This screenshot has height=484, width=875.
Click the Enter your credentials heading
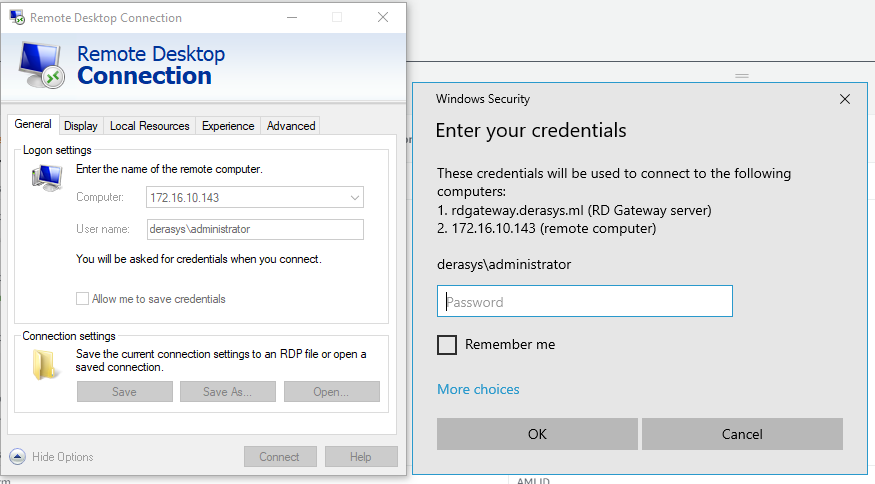531,131
